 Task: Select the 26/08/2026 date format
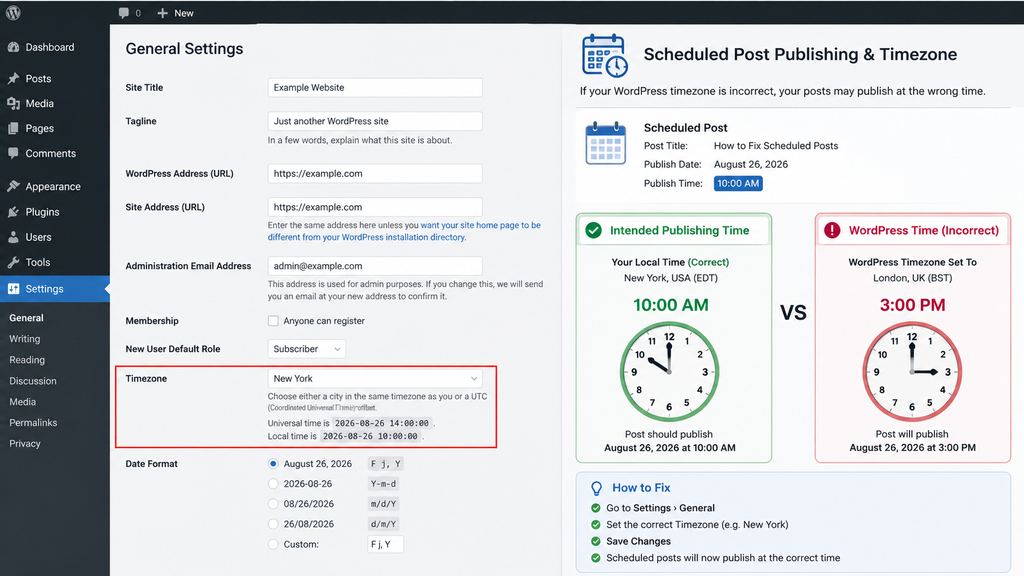pos(273,524)
